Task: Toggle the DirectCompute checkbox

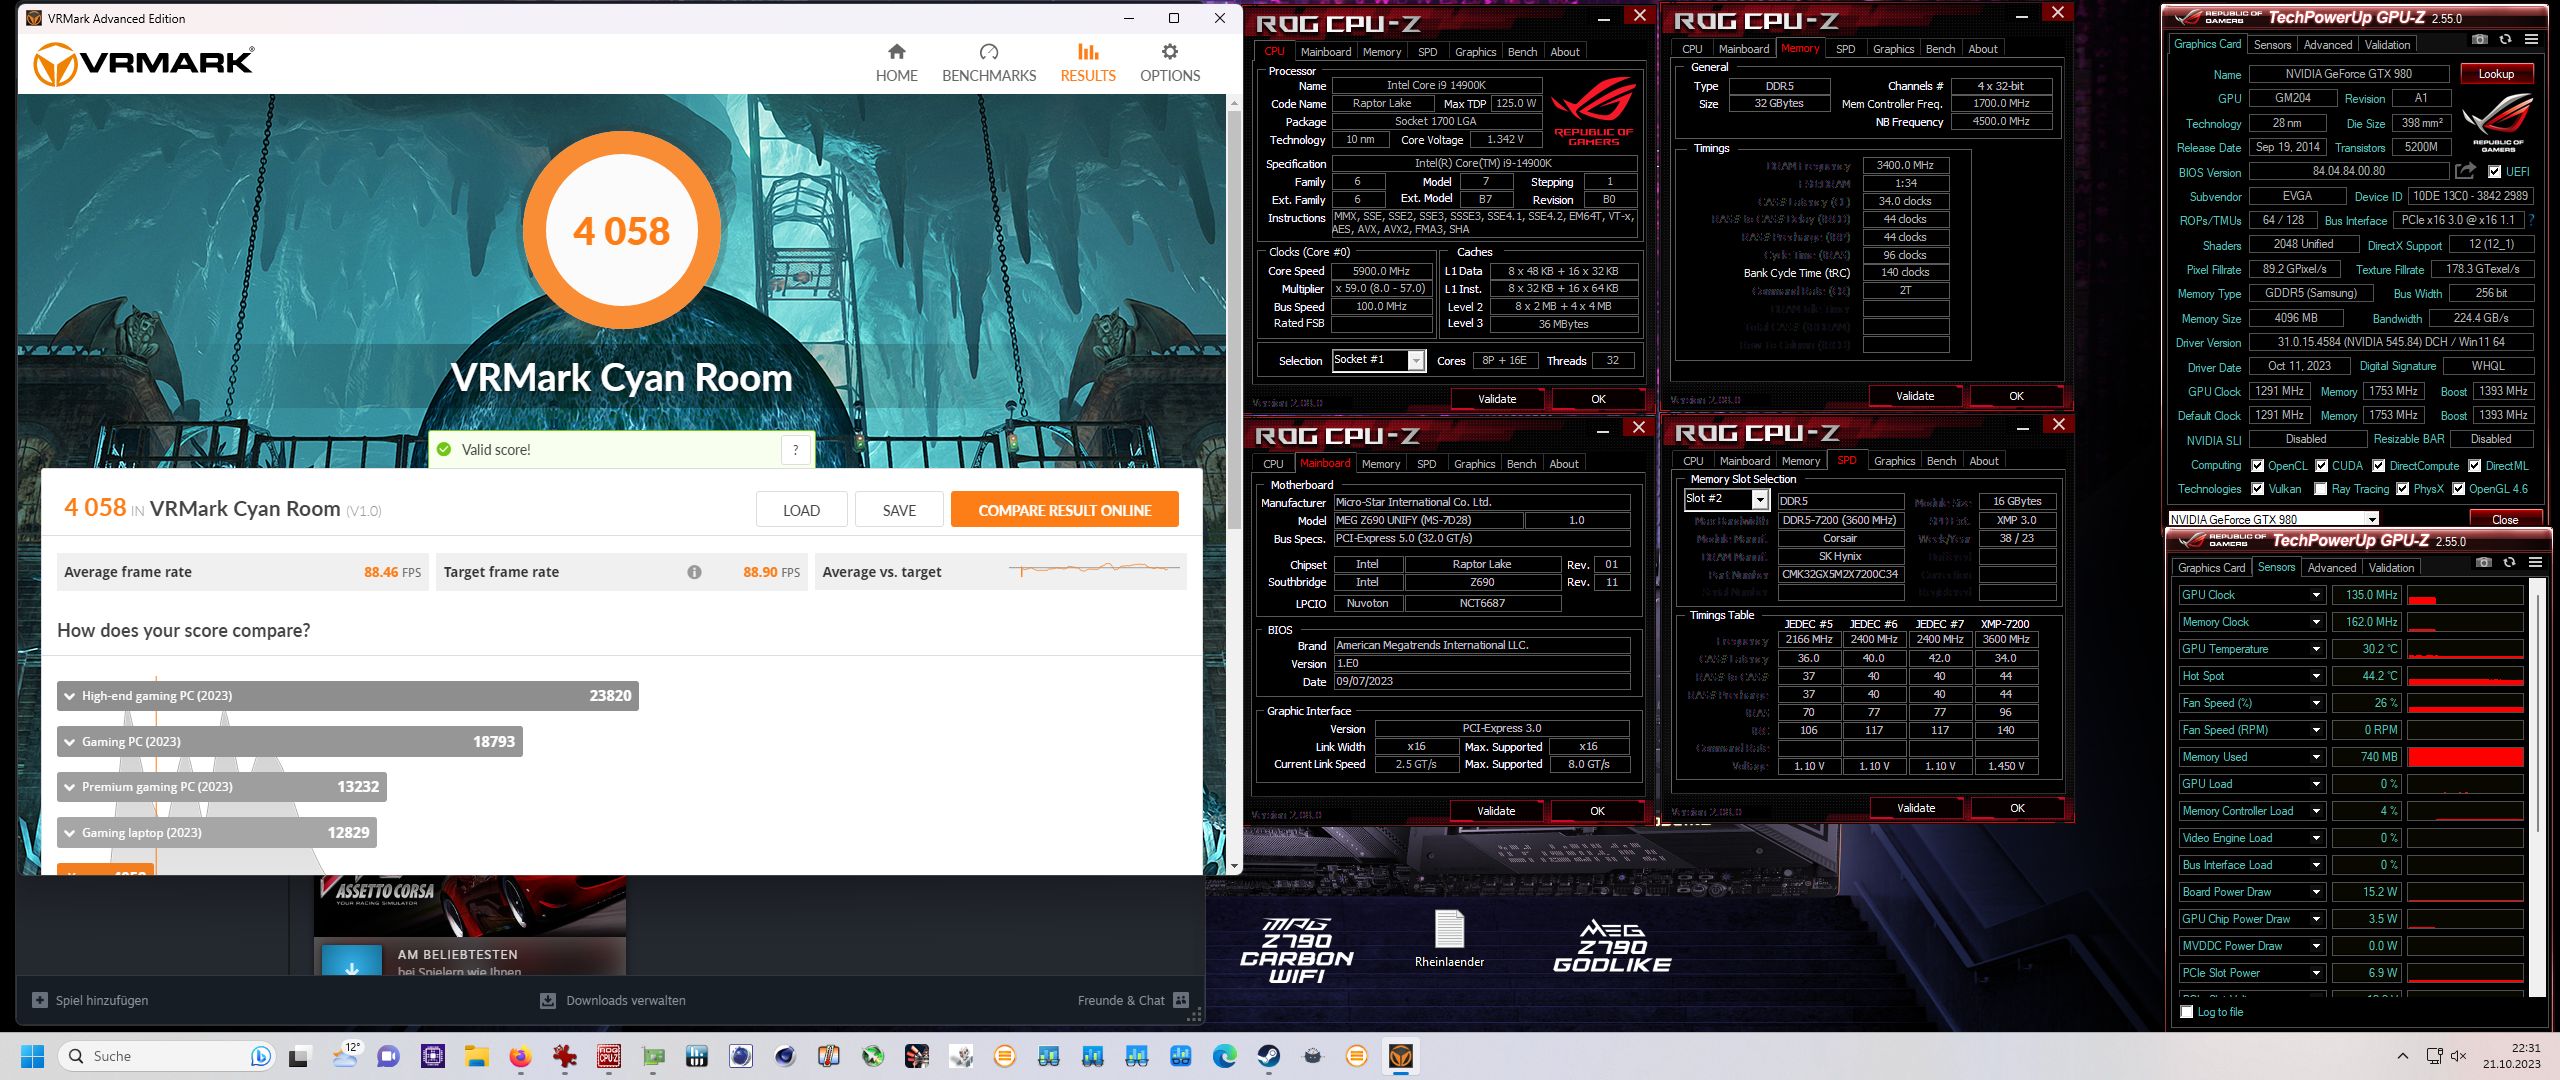Action: click(x=2379, y=466)
